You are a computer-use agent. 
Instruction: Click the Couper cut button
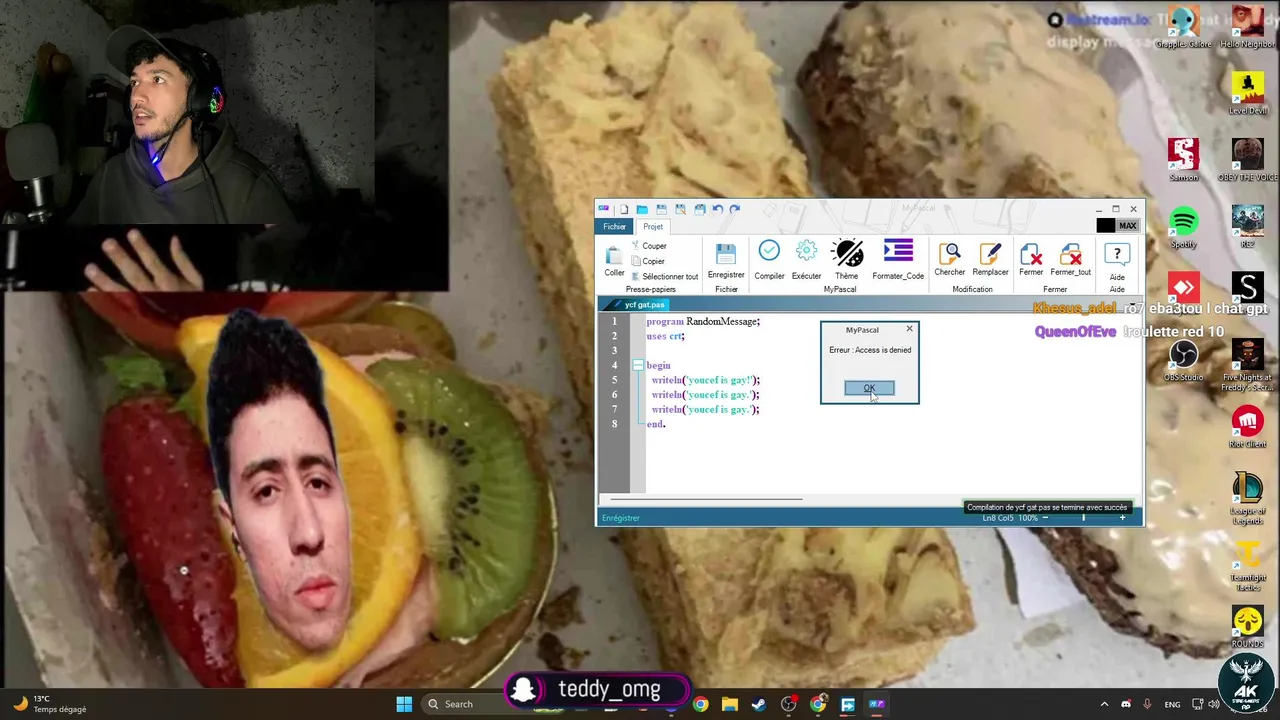tap(648, 246)
